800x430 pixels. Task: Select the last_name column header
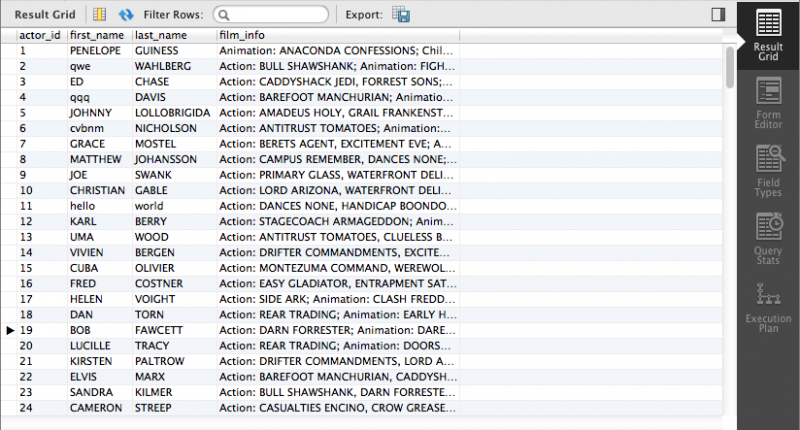pos(172,35)
